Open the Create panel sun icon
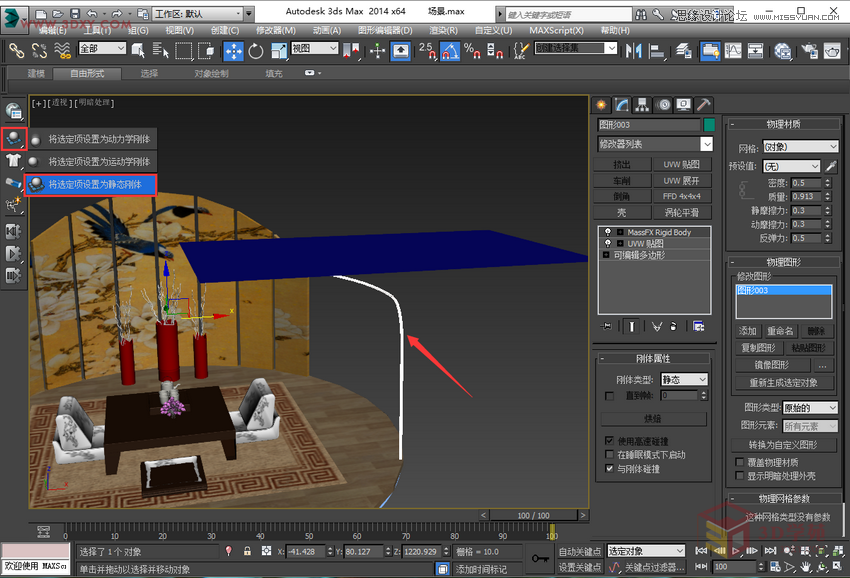The width and height of the screenshot is (850, 578). [600, 104]
